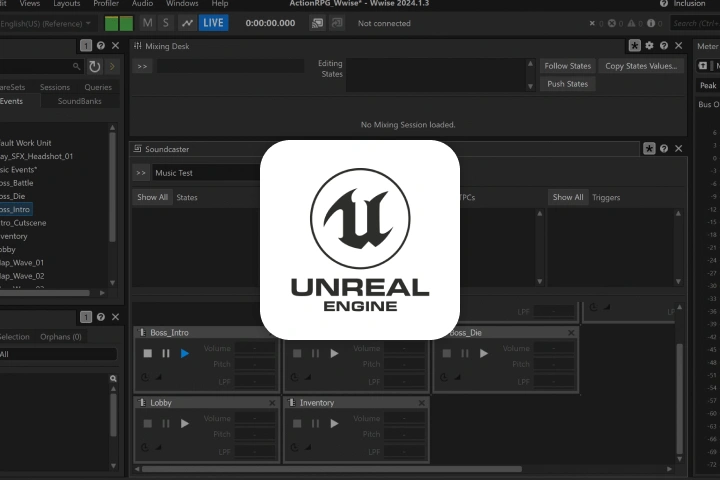Open the Profiler menu

point(106,4)
